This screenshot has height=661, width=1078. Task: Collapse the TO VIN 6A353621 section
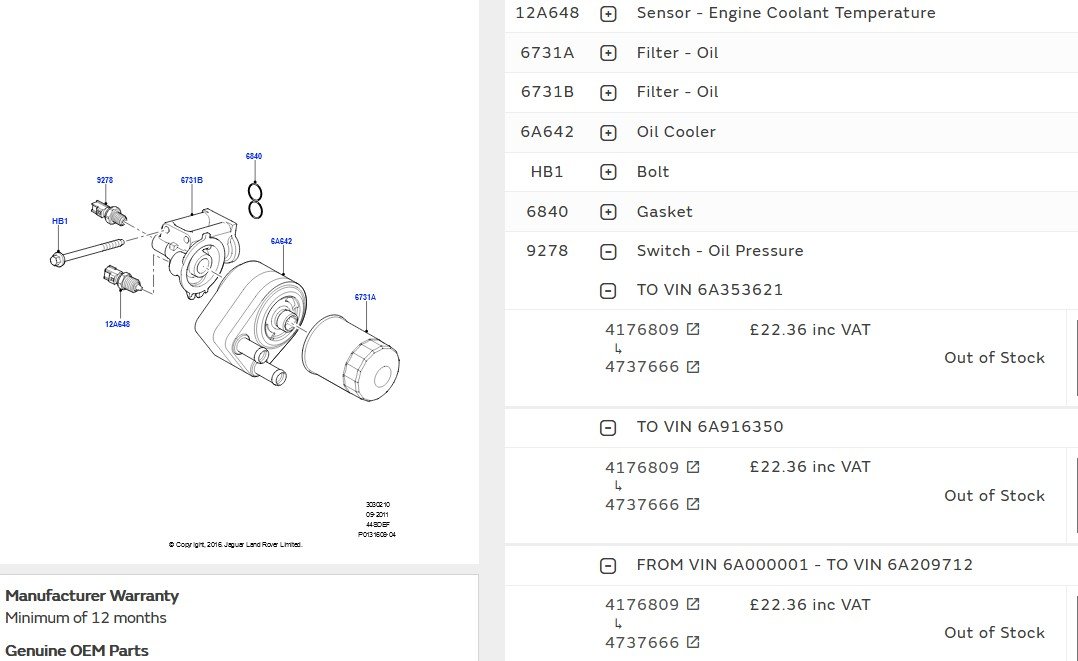(608, 291)
